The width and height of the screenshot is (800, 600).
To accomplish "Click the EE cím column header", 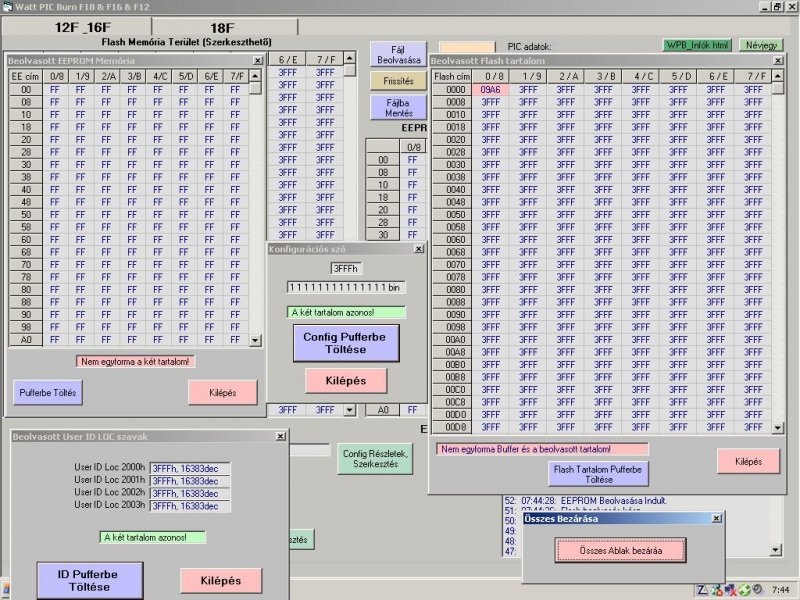I will pos(26,76).
